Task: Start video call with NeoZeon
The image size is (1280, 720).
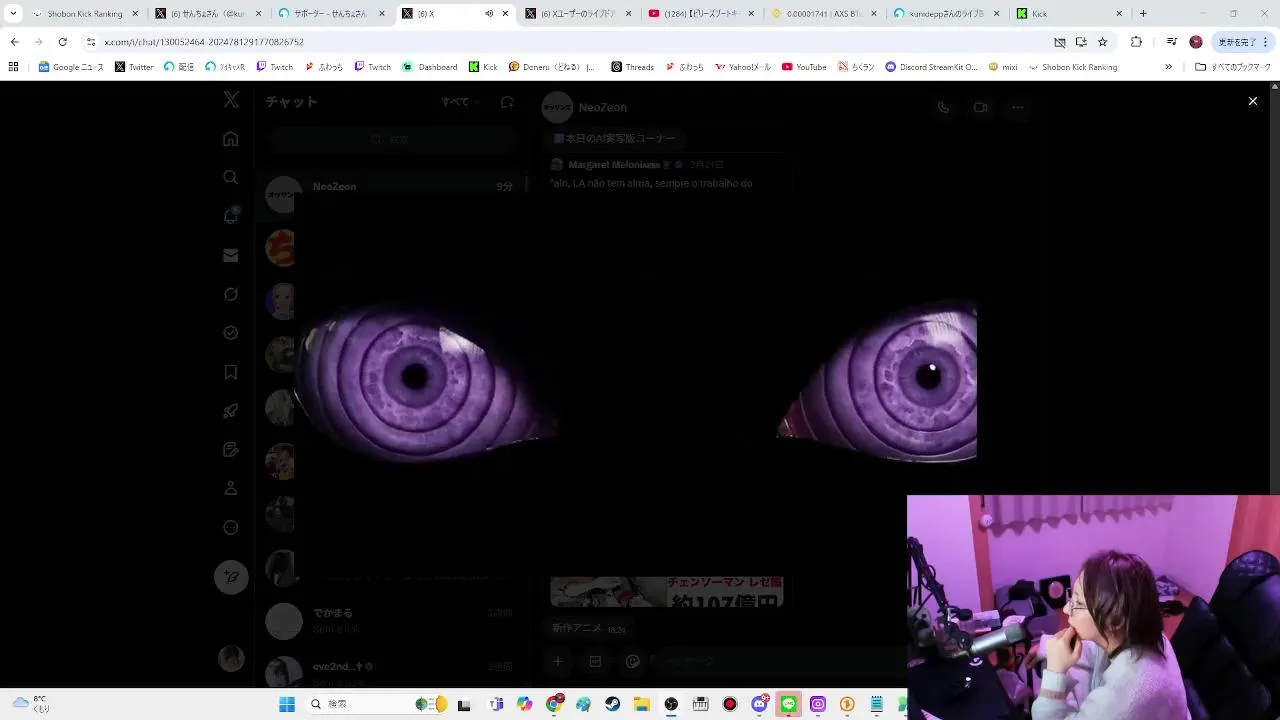Action: tap(980, 107)
